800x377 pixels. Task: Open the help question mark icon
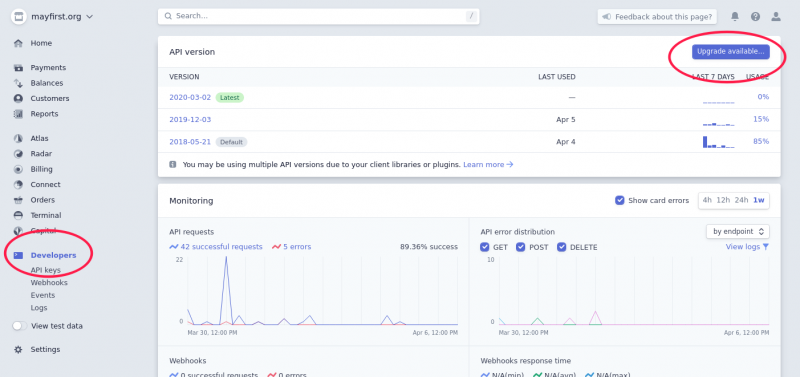tap(756, 16)
